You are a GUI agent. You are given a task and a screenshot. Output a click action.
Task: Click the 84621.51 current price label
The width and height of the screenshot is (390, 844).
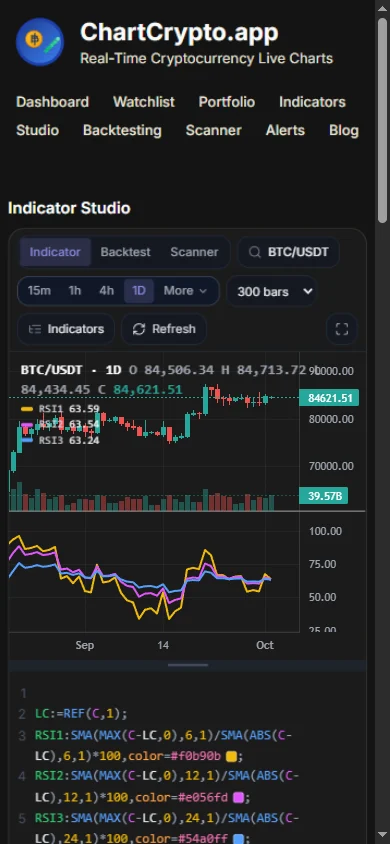(329, 398)
